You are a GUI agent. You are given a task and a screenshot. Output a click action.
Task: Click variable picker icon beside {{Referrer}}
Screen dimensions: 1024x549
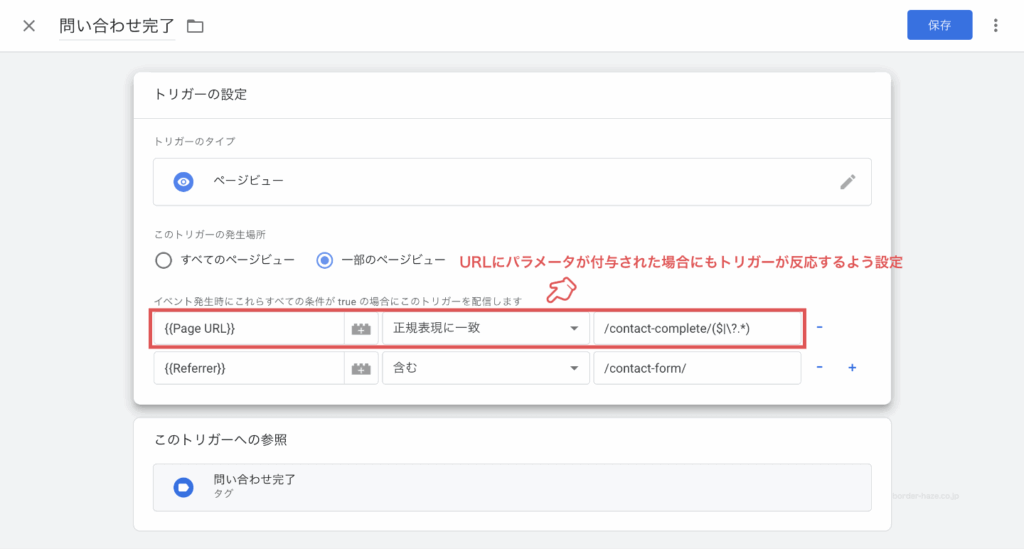pyautogui.click(x=360, y=368)
